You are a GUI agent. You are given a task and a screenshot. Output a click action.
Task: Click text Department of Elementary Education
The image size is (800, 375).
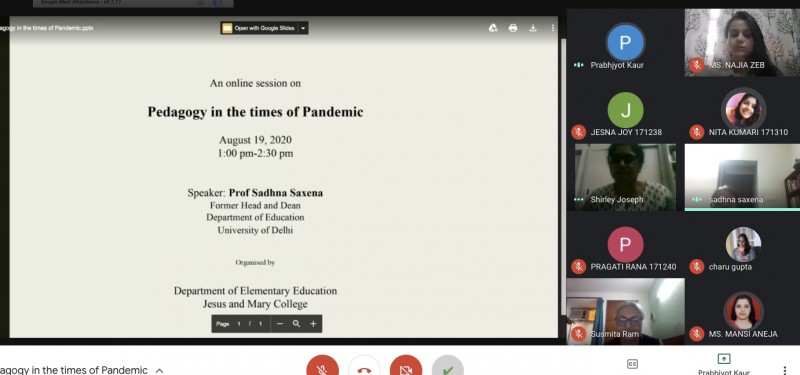(x=255, y=291)
